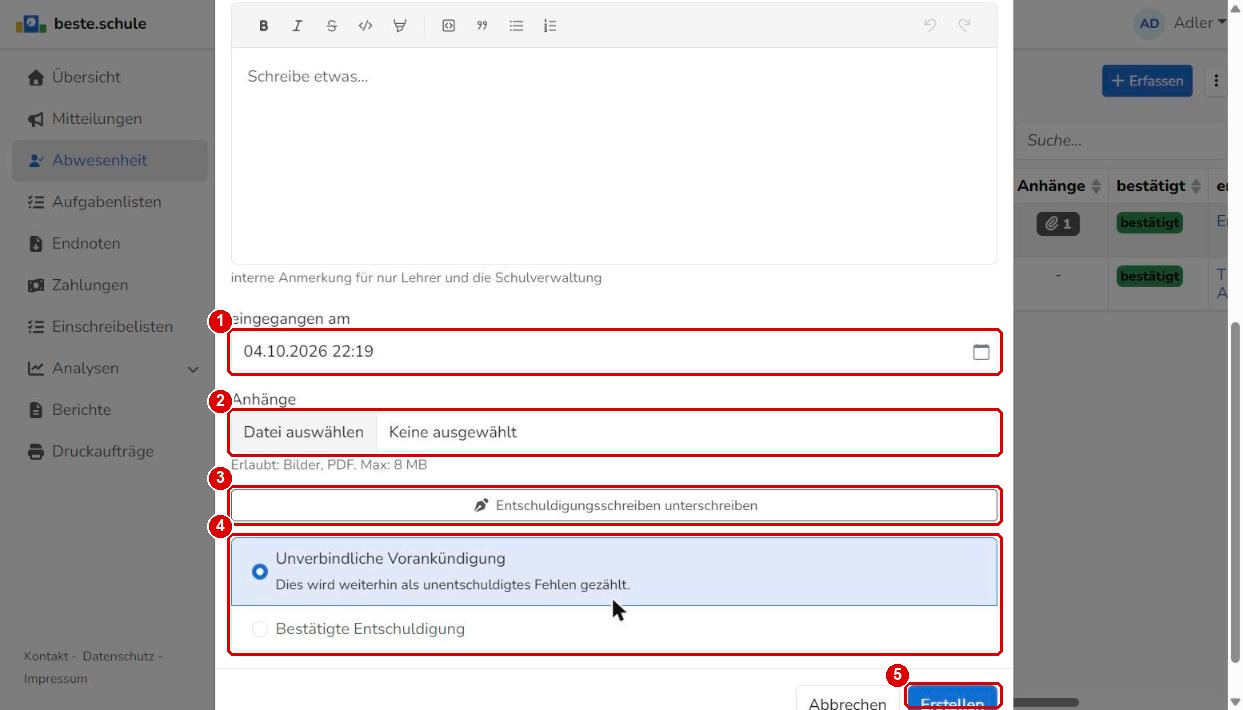
Task: Go to Abwesenheit in the sidebar
Action: [110, 160]
